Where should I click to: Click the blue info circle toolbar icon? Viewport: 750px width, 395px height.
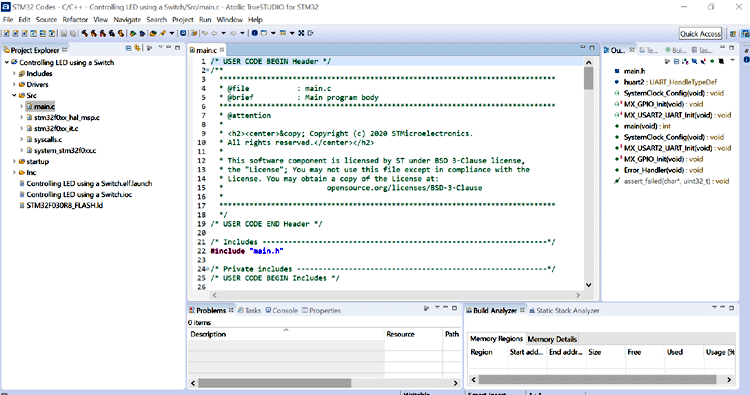(x=254, y=33)
